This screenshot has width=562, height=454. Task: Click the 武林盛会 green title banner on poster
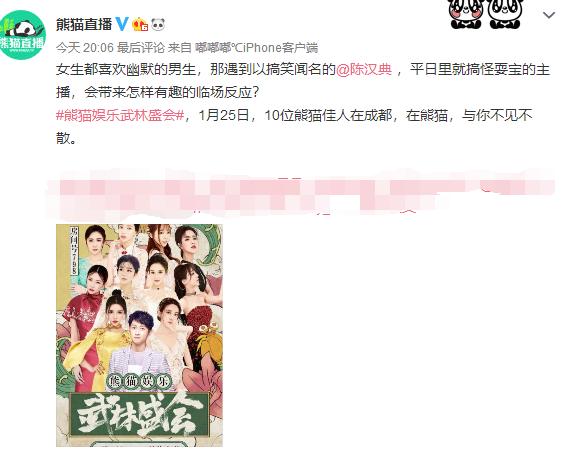139,415
